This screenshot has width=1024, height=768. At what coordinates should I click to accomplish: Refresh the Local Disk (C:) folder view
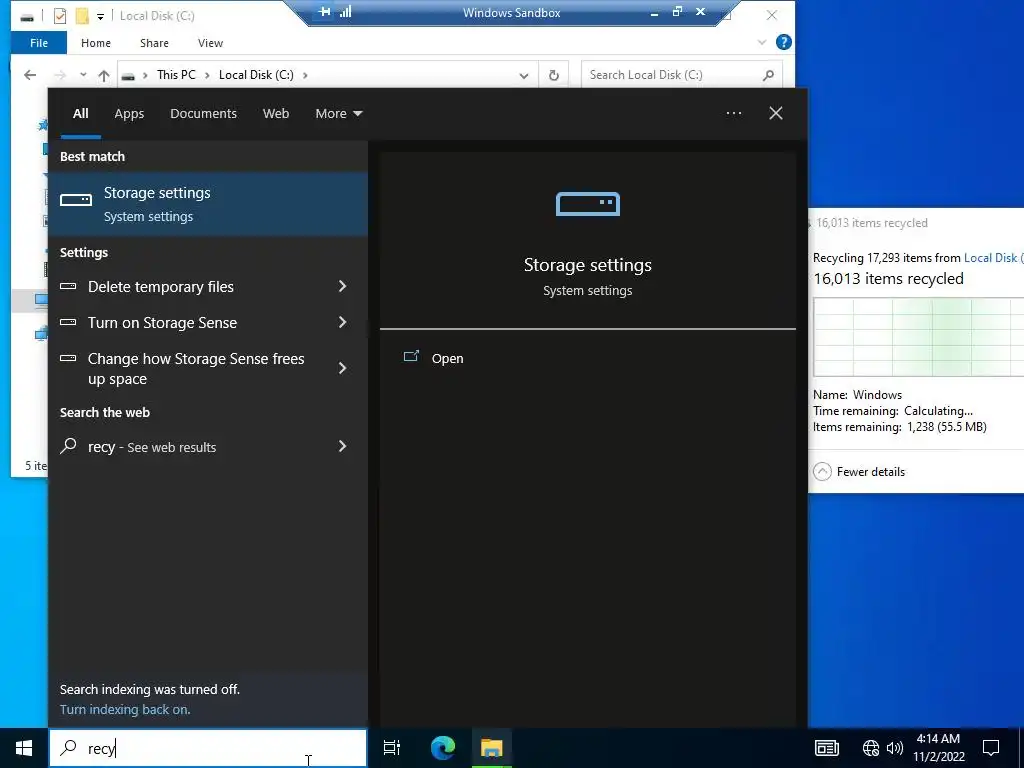coord(554,75)
